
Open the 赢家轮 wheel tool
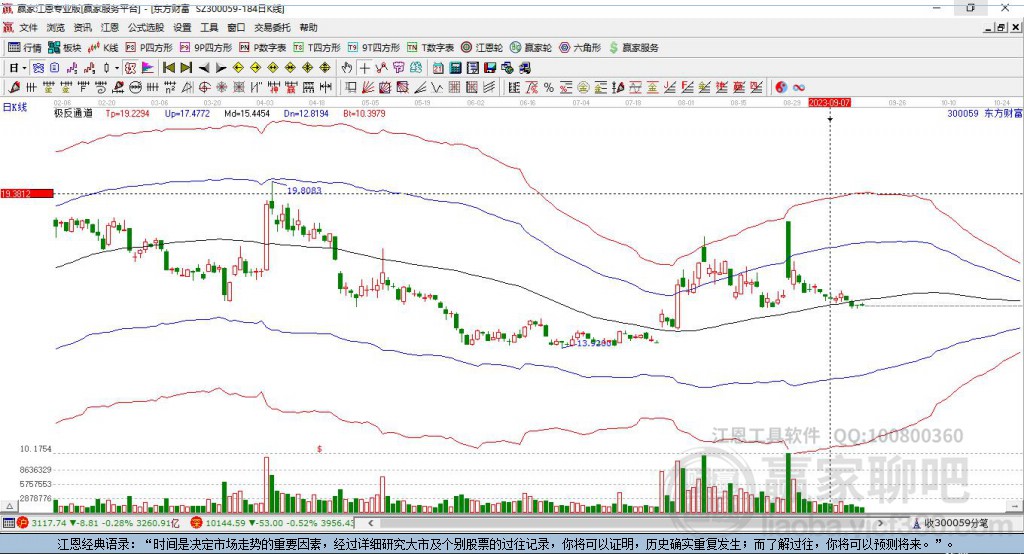tap(530, 48)
